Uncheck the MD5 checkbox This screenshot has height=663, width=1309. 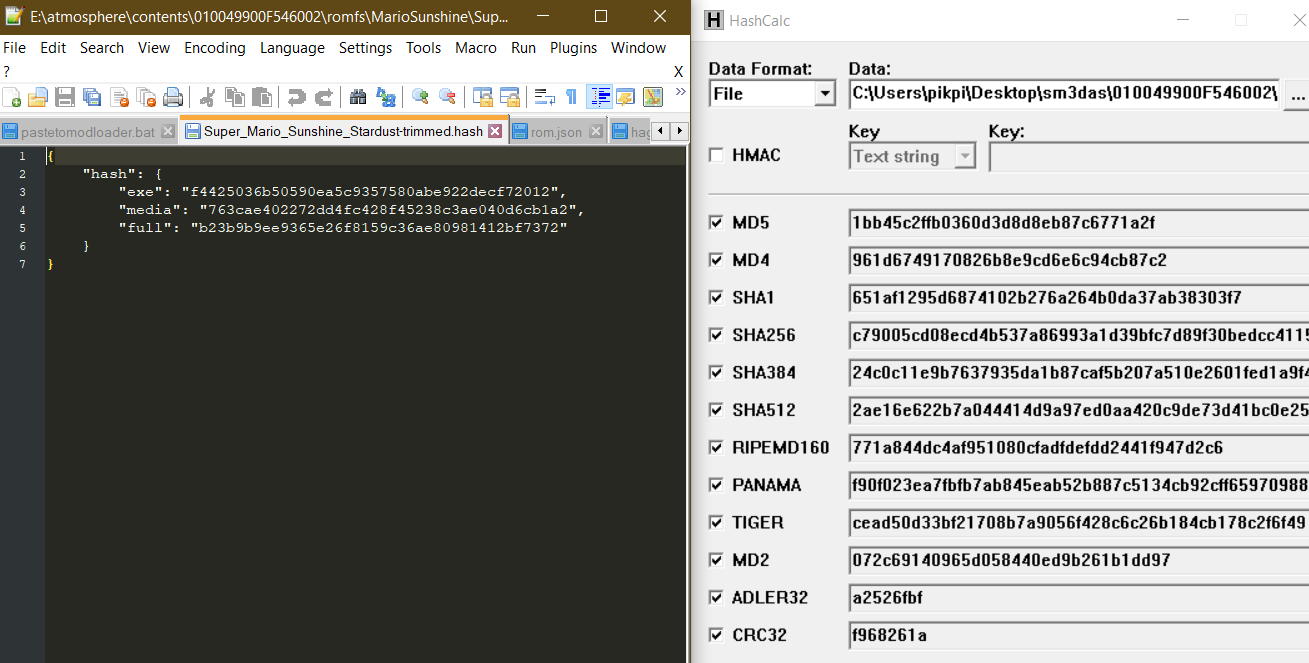pos(716,222)
